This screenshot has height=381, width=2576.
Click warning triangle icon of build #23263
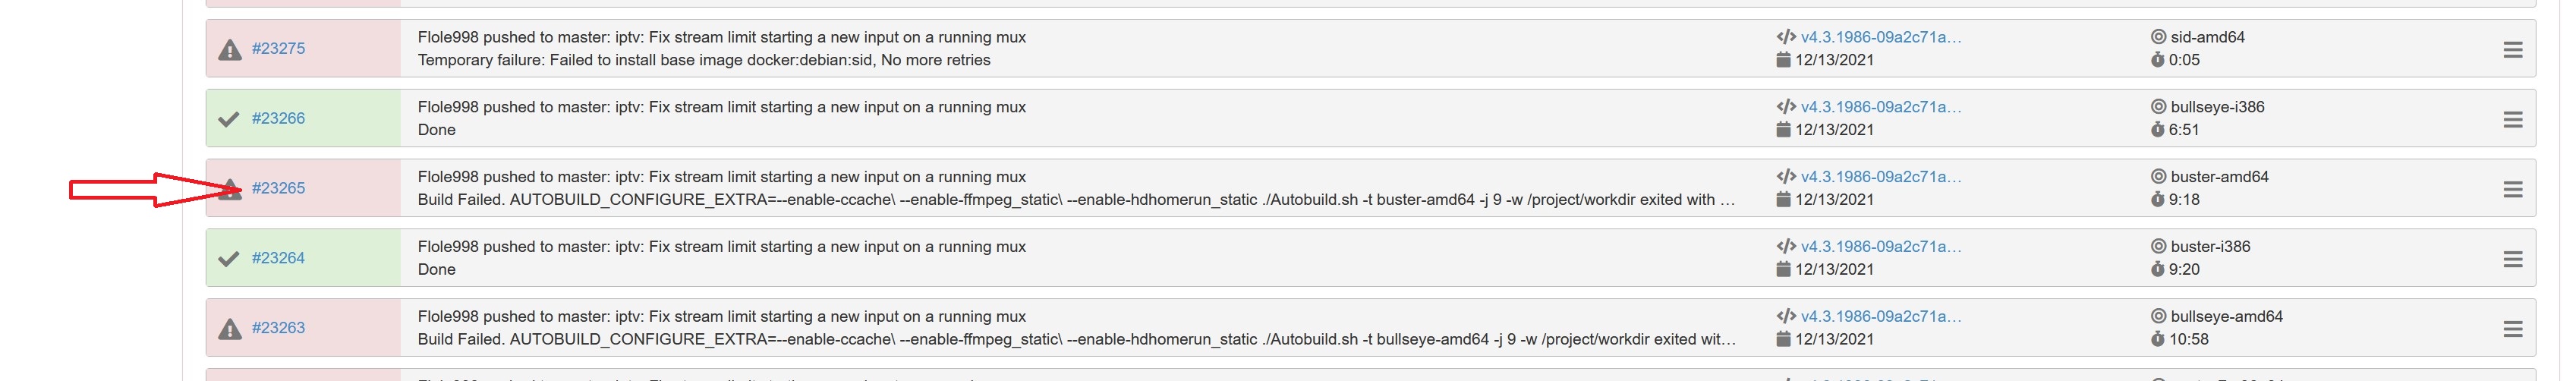pyautogui.click(x=230, y=329)
